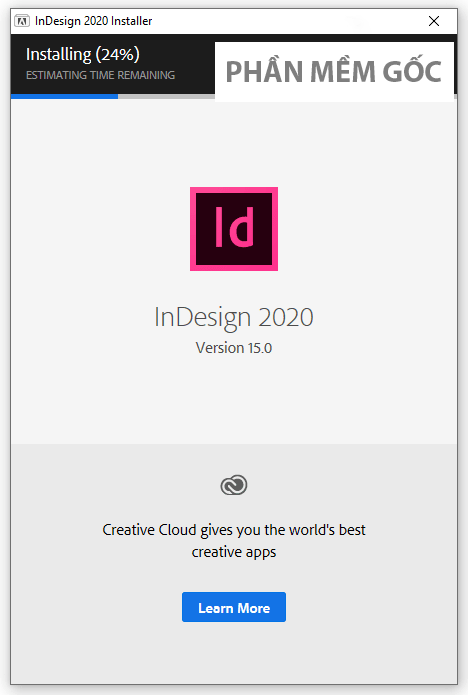Click the "Installing (24%)" status text
The image size is (468, 695).
[x=83, y=55]
